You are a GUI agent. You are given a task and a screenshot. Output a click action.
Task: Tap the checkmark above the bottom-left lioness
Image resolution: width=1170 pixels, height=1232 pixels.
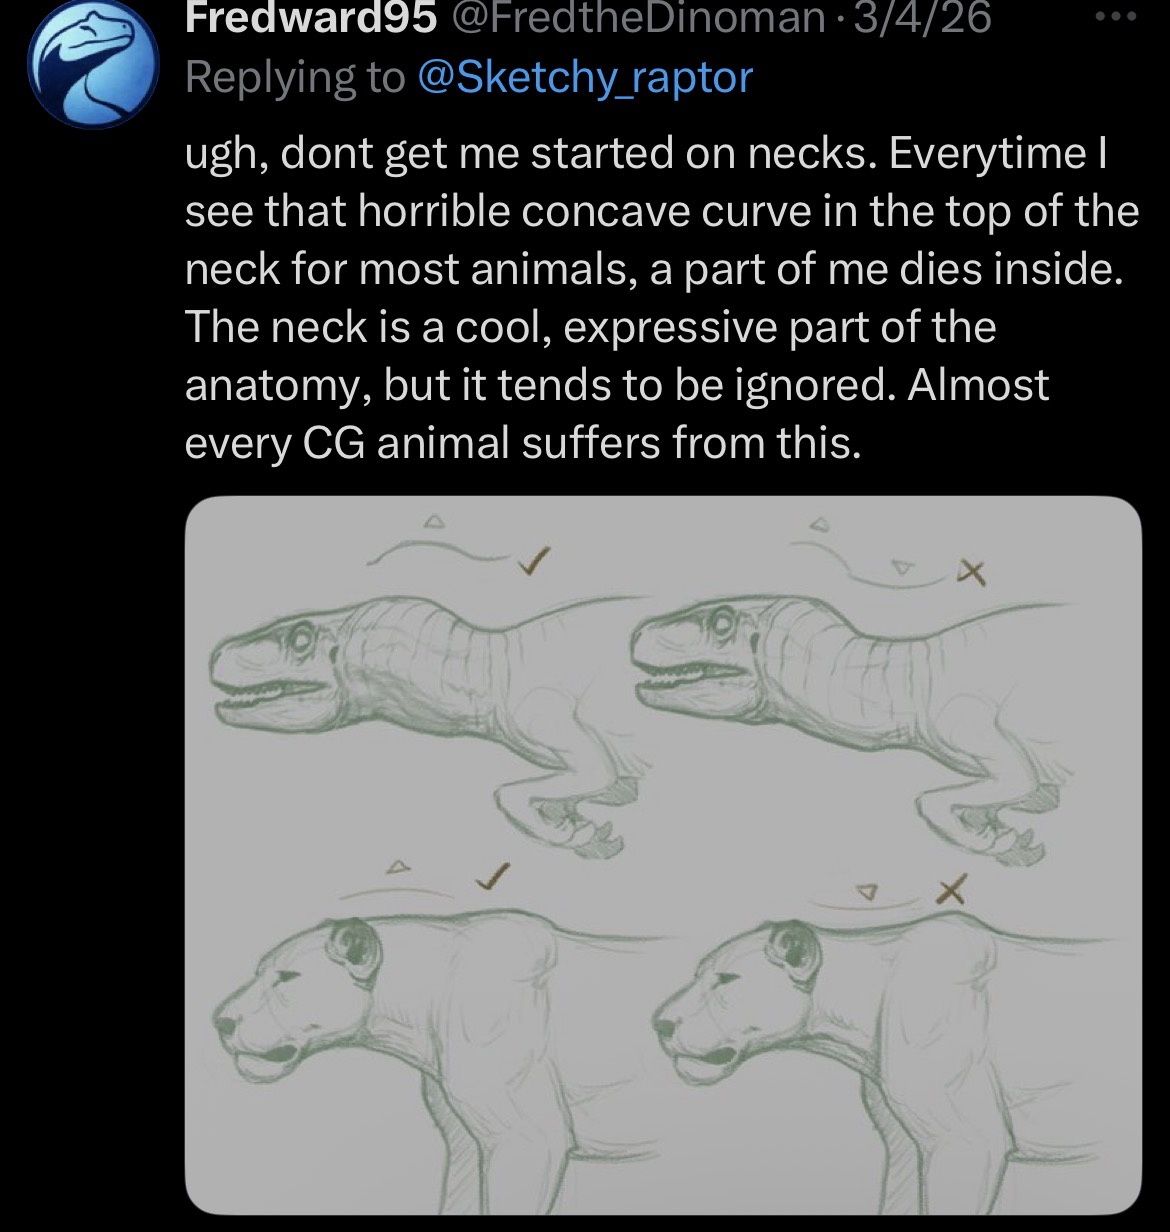click(x=491, y=875)
